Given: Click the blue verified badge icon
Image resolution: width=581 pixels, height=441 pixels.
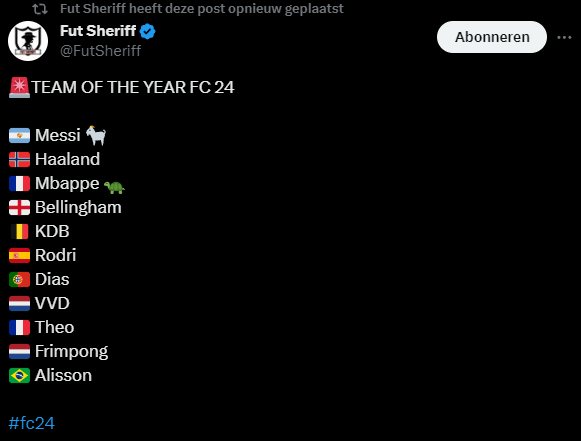Looking at the screenshot, I should pyautogui.click(x=147, y=31).
